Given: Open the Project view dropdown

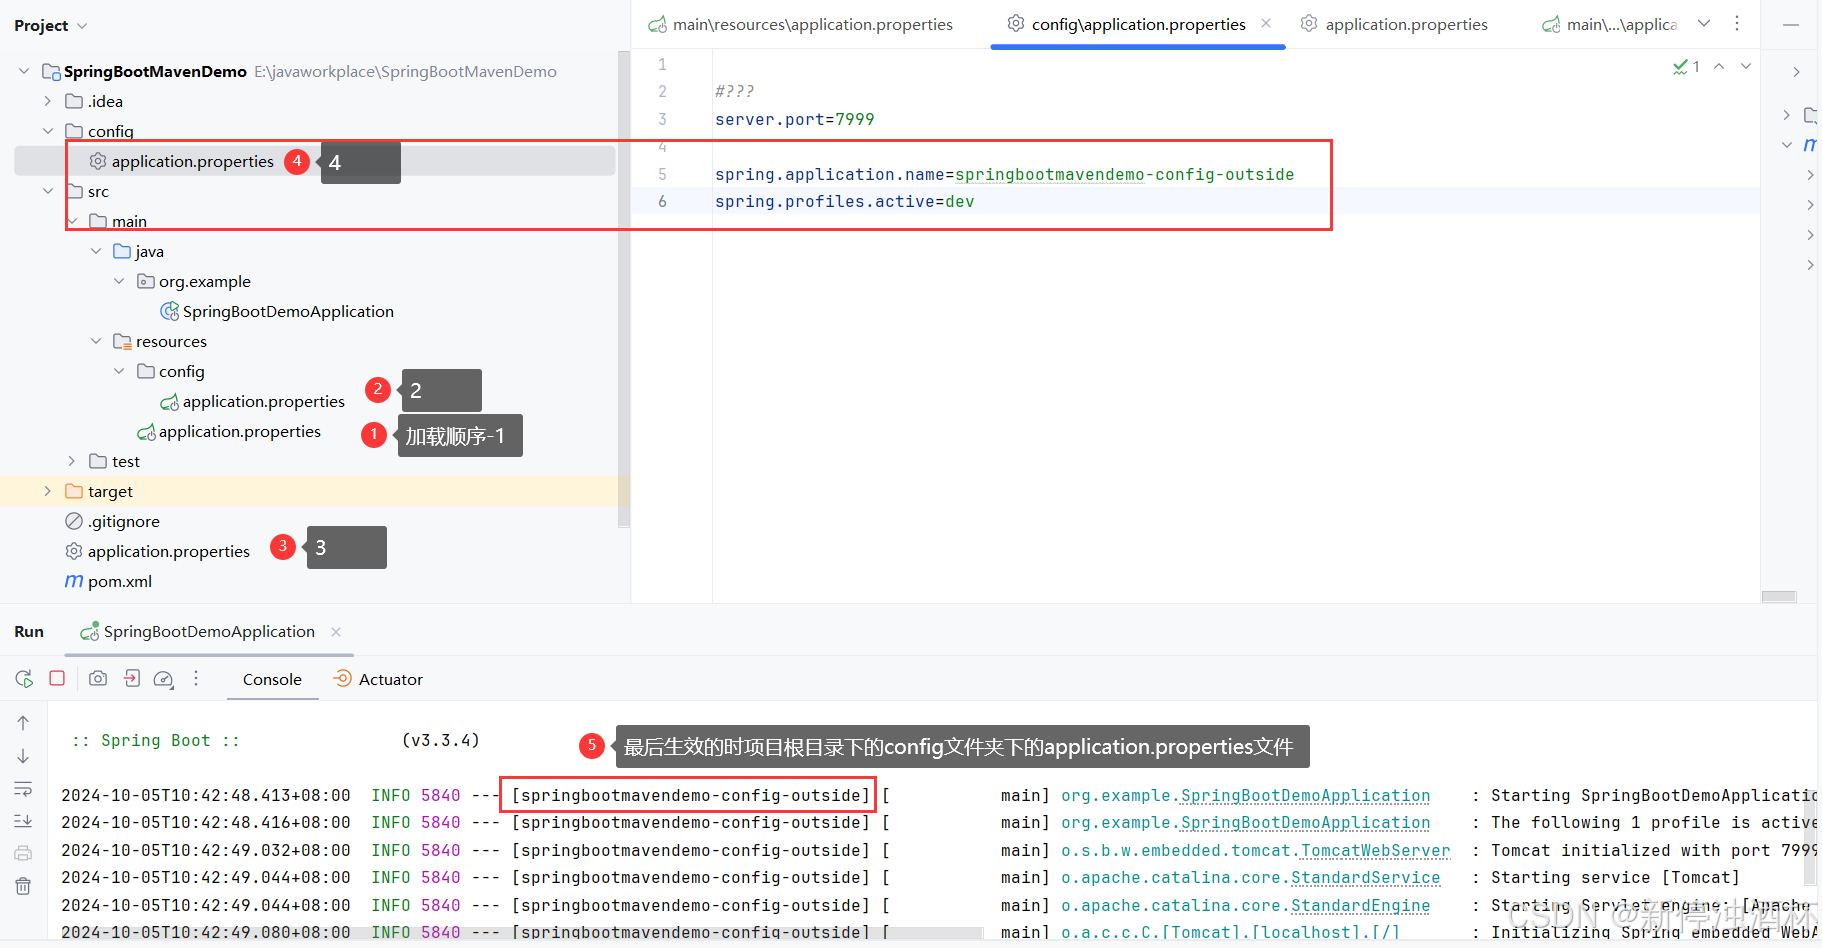Looking at the screenshot, I should tap(82, 26).
